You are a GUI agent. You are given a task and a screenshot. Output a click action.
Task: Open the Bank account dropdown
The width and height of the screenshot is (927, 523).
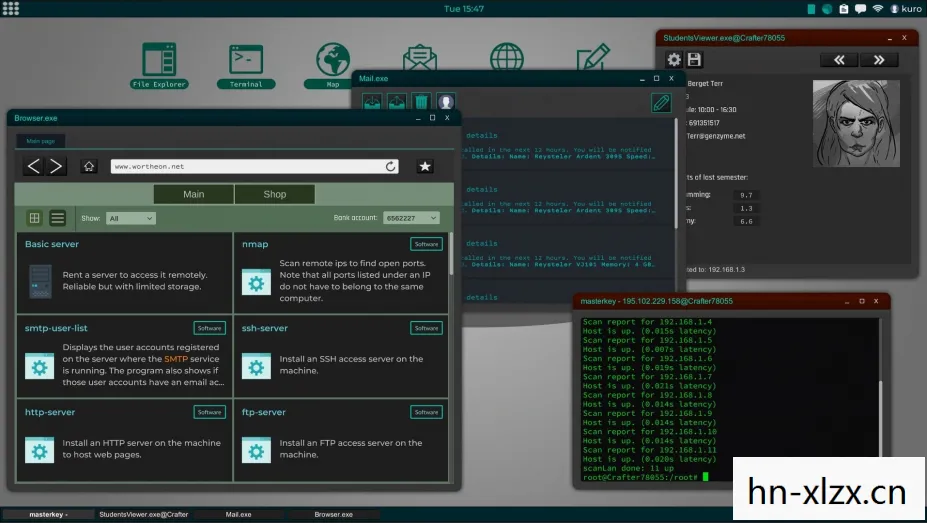pyautogui.click(x=411, y=218)
